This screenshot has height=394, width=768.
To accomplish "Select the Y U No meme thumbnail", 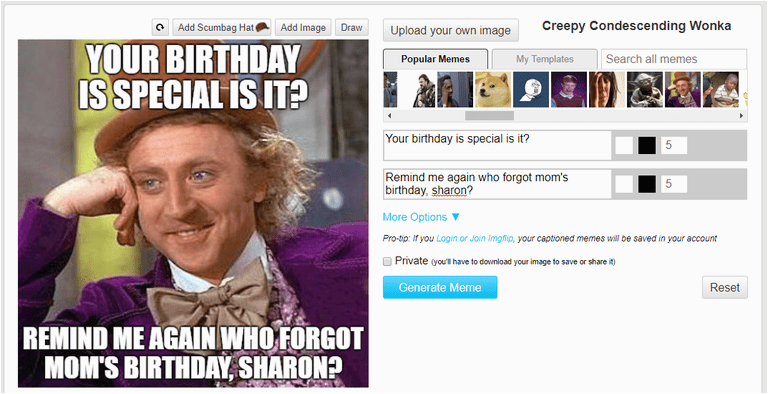I will pos(531,90).
